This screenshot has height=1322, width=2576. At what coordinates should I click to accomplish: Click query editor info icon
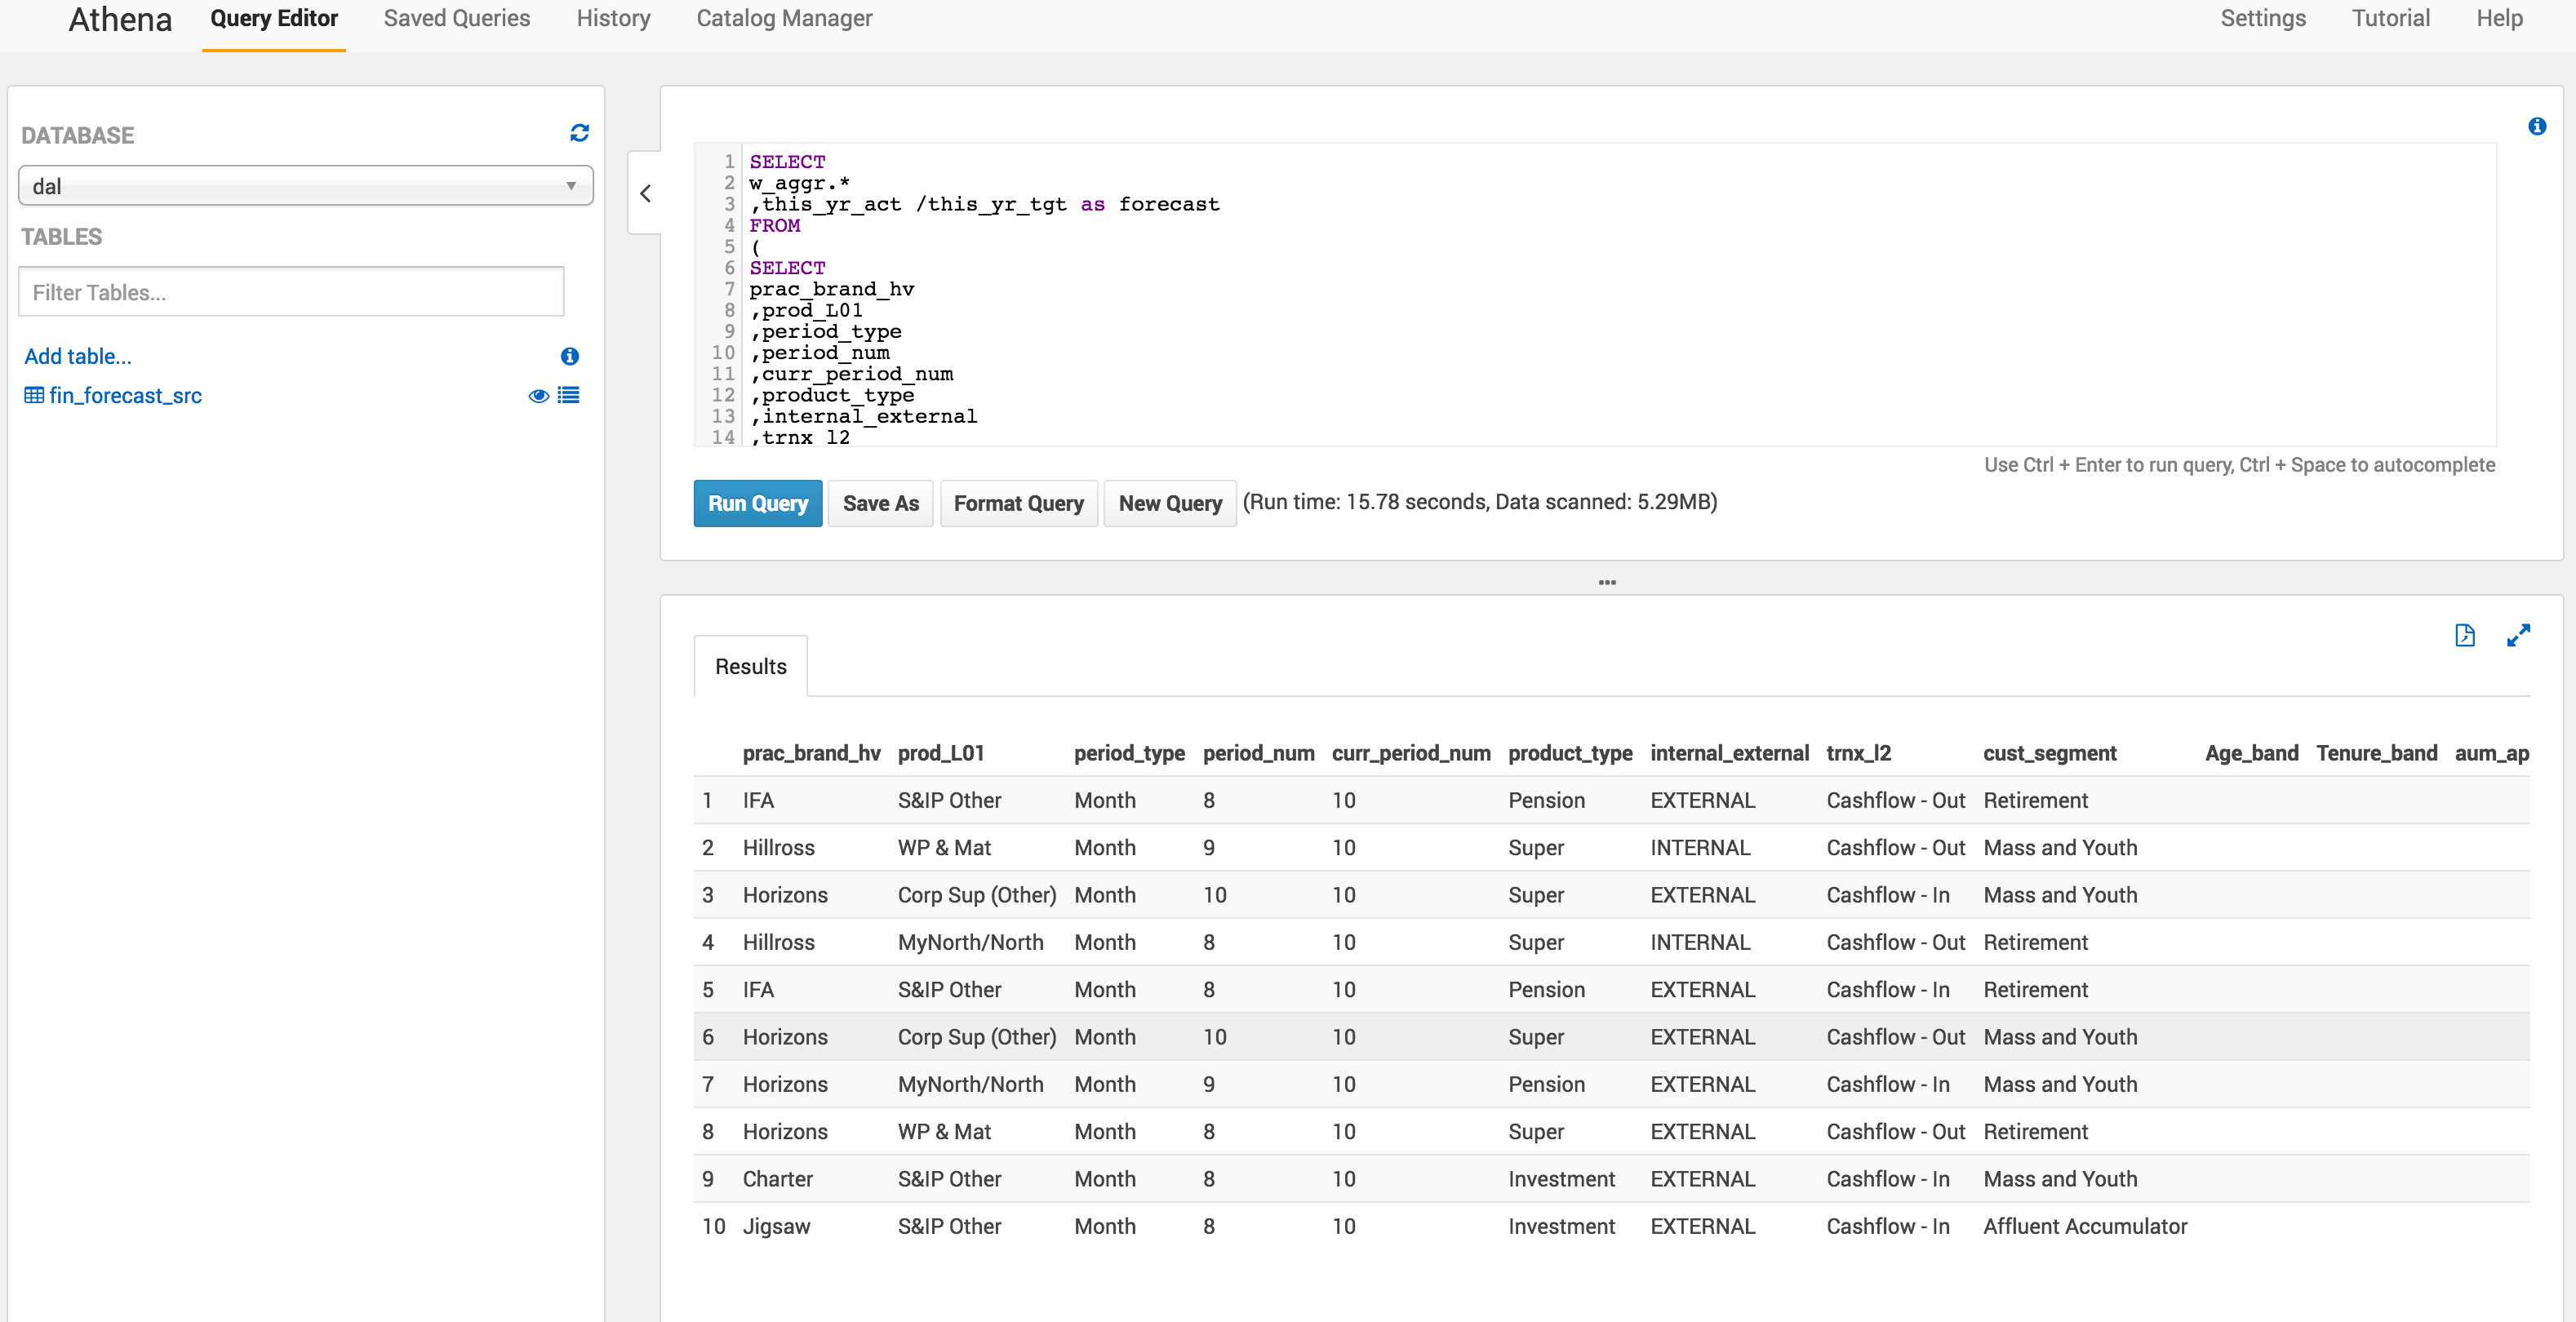[2536, 127]
